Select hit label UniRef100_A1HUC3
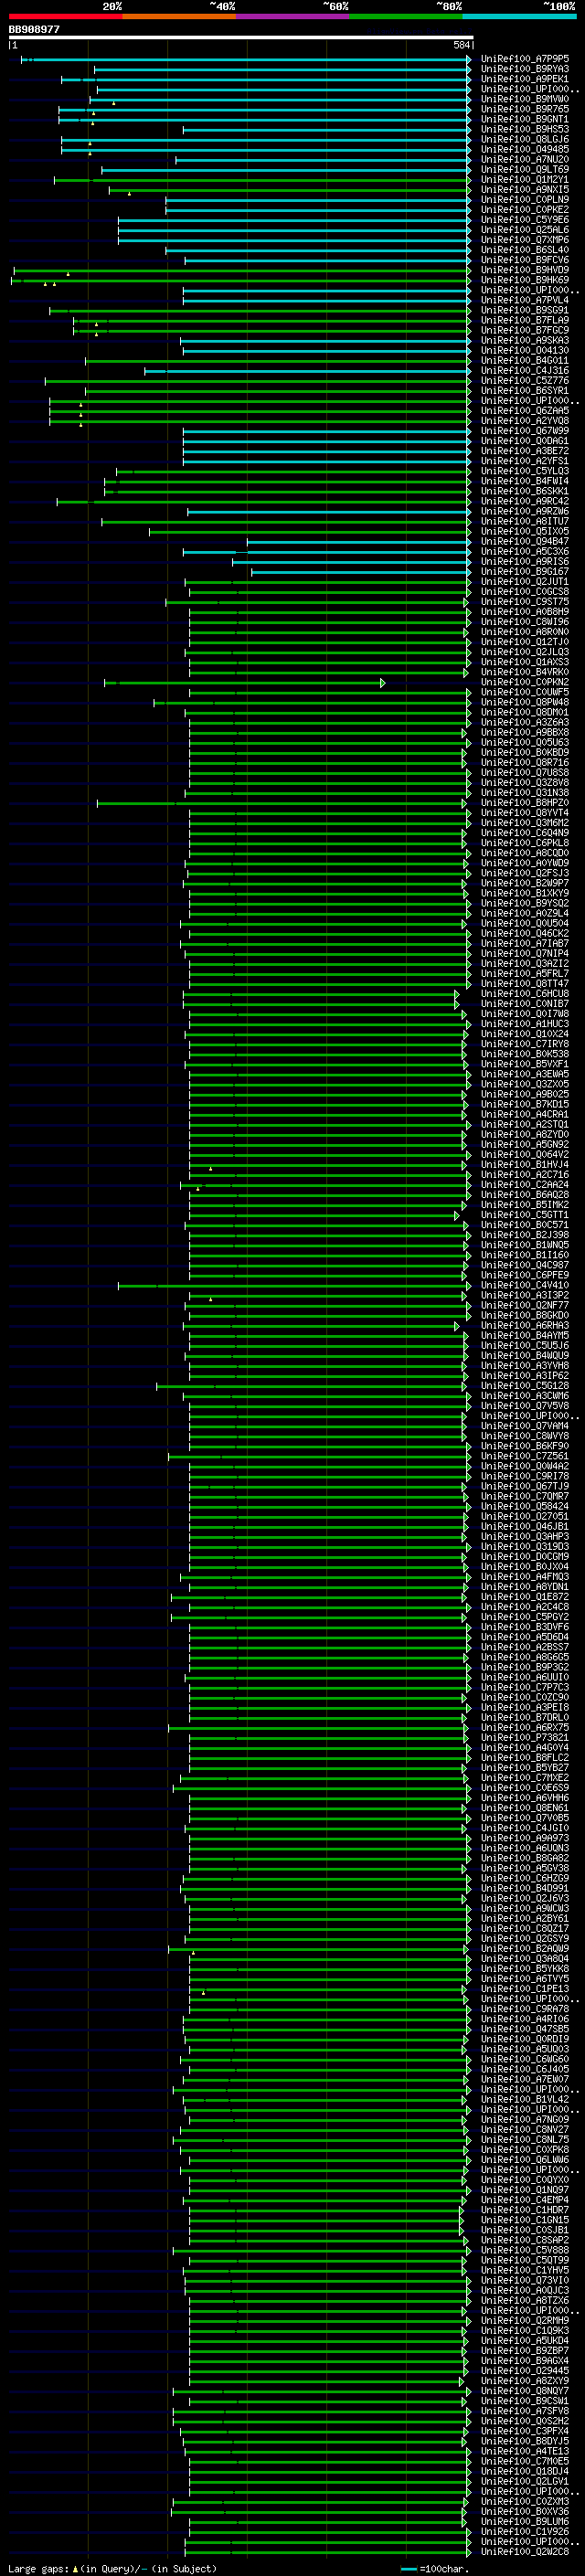The width and height of the screenshot is (585, 2576). [524, 1024]
